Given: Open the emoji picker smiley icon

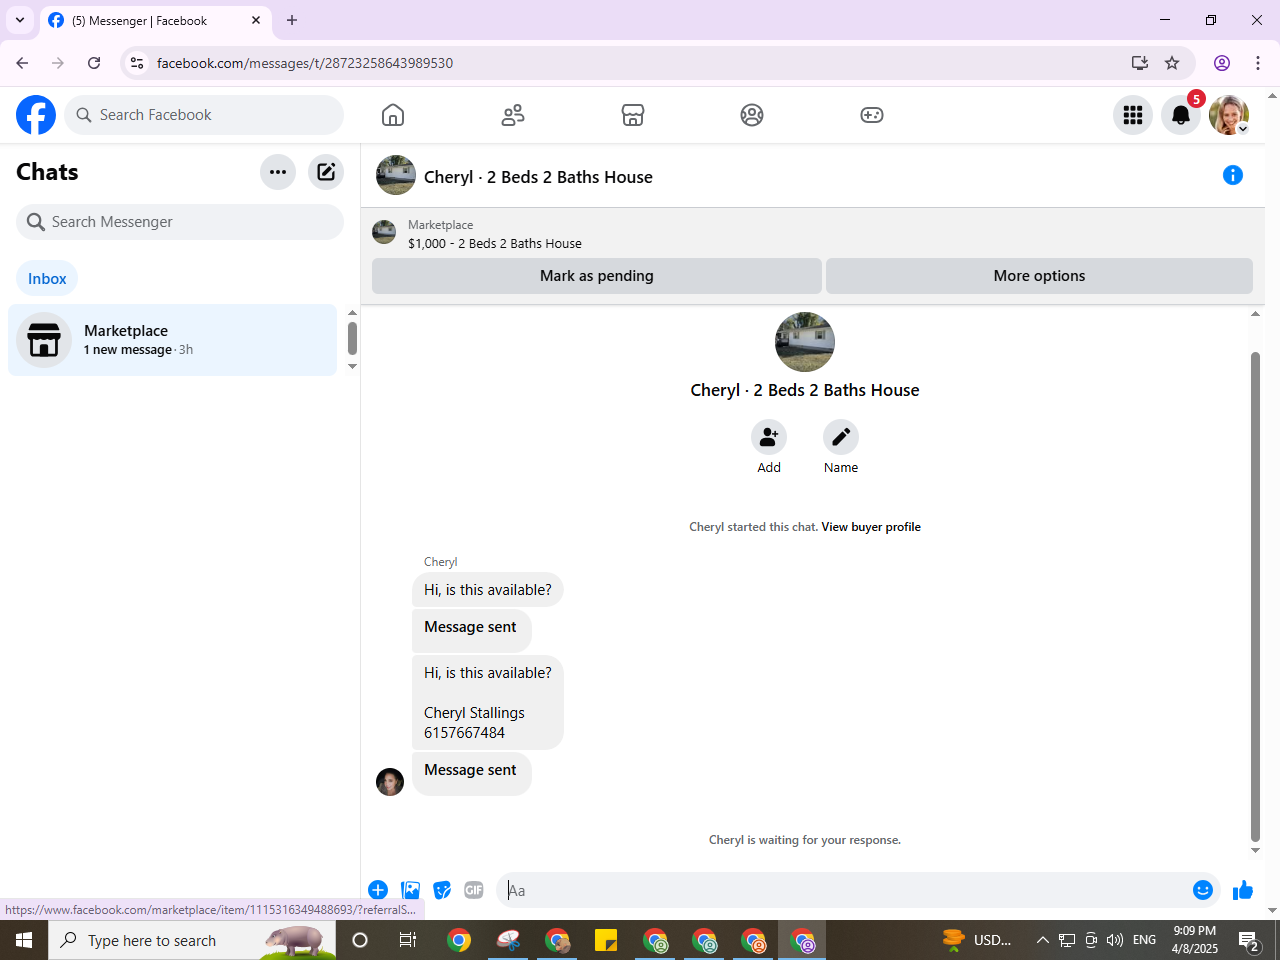Looking at the screenshot, I should (x=1203, y=890).
